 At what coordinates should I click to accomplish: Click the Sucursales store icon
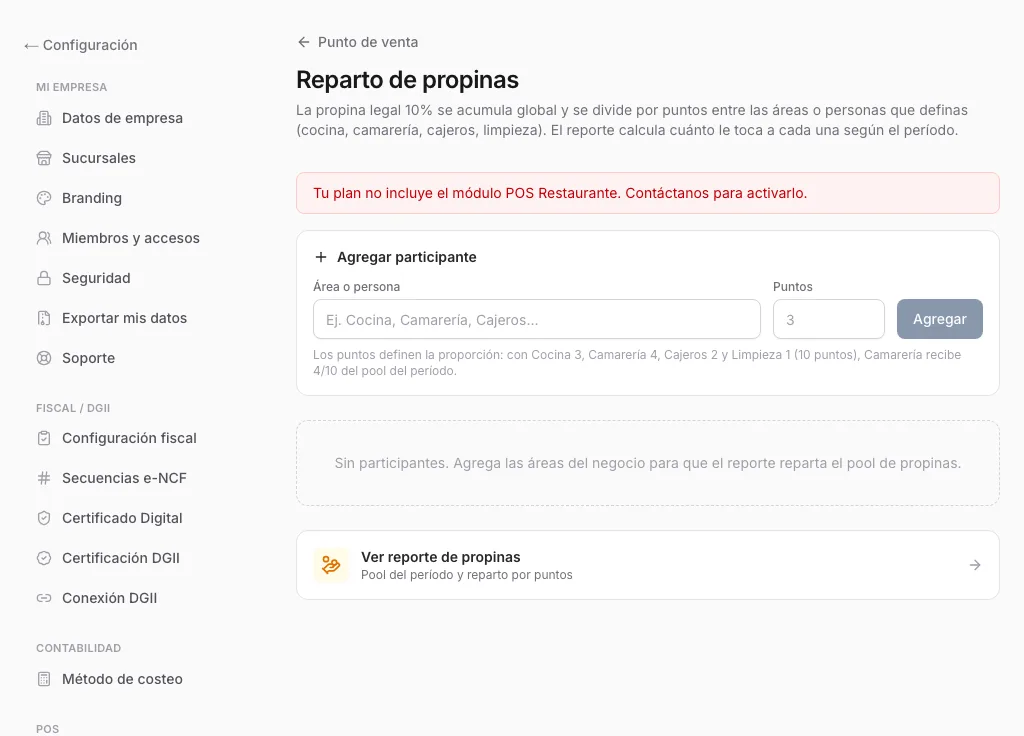(x=44, y=158)
